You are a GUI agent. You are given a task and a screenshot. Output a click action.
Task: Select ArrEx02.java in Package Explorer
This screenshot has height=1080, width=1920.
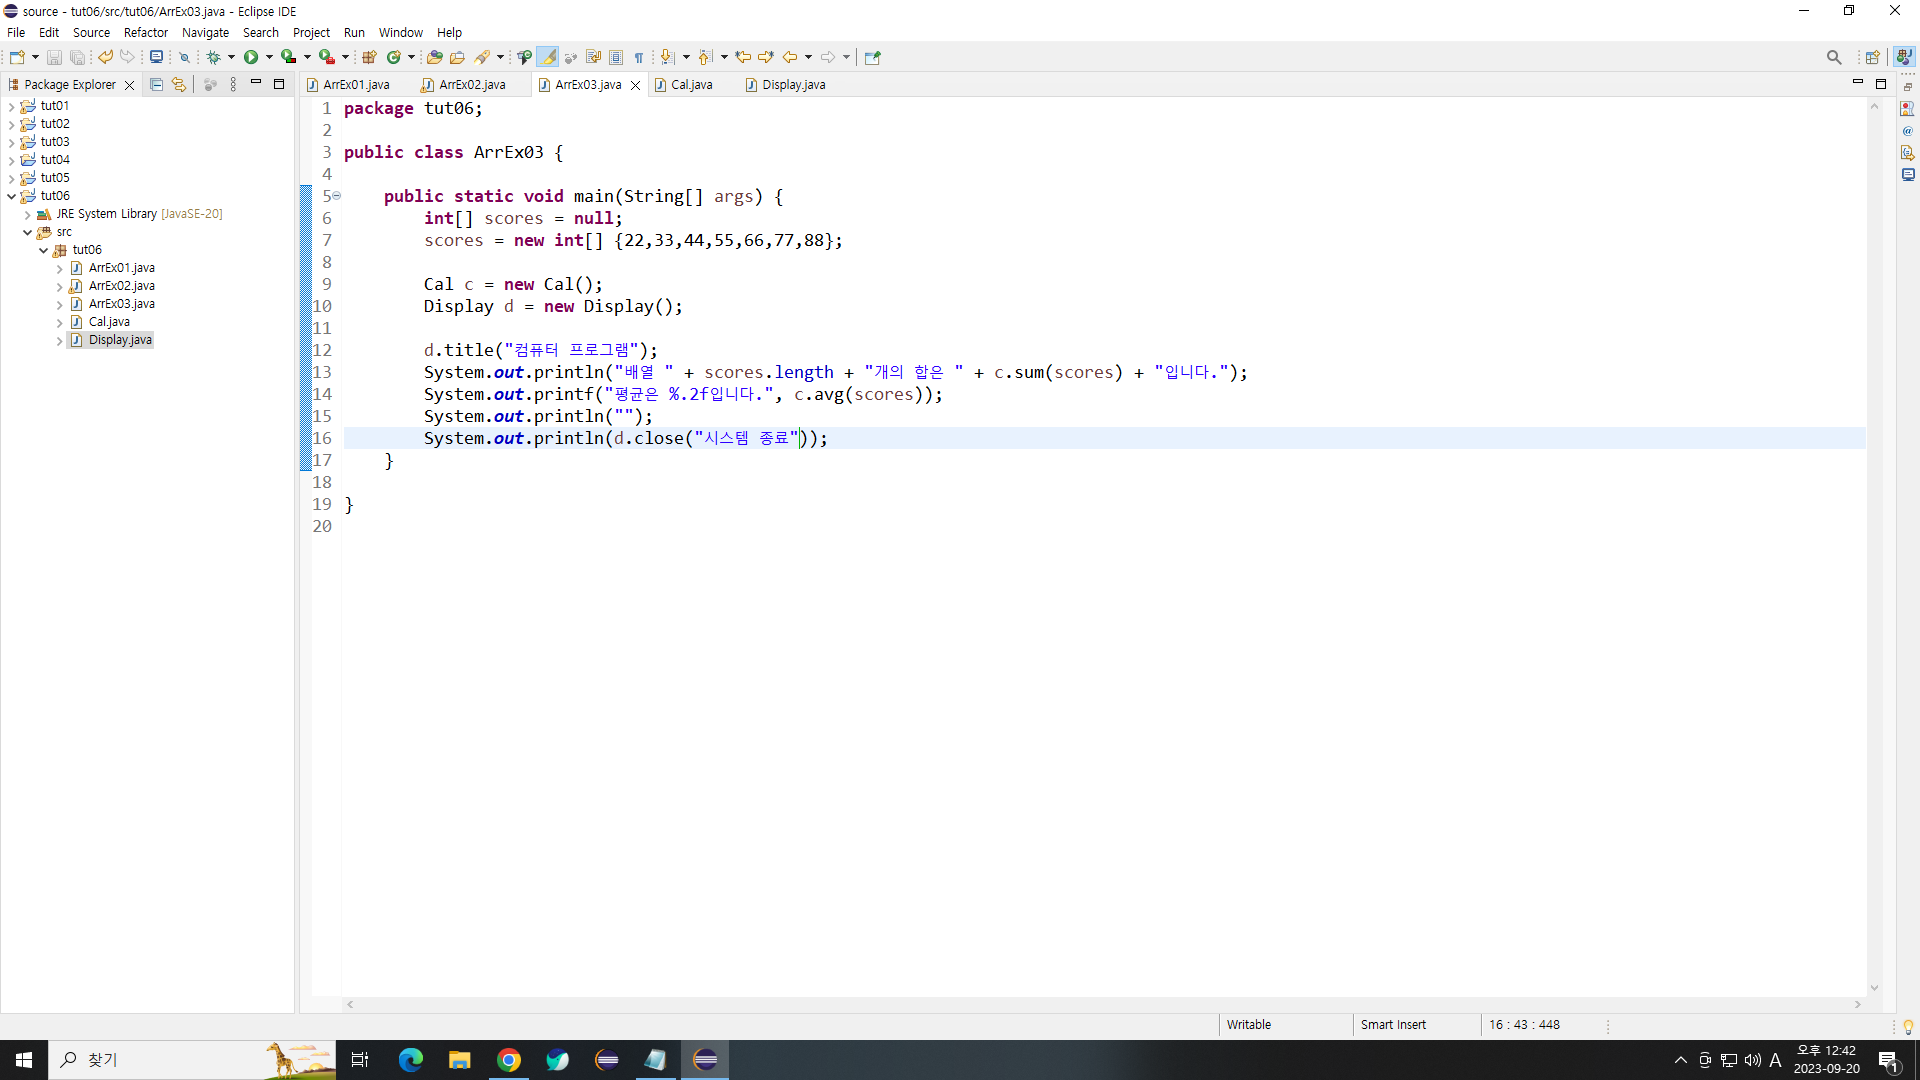[x=121, y=286]
